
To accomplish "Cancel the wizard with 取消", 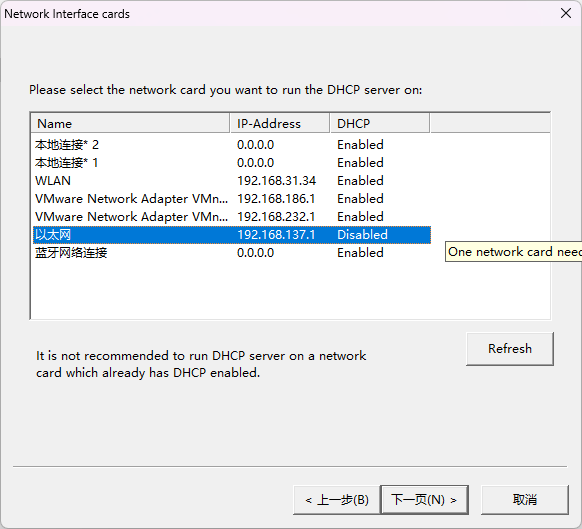I will [524, 500].
